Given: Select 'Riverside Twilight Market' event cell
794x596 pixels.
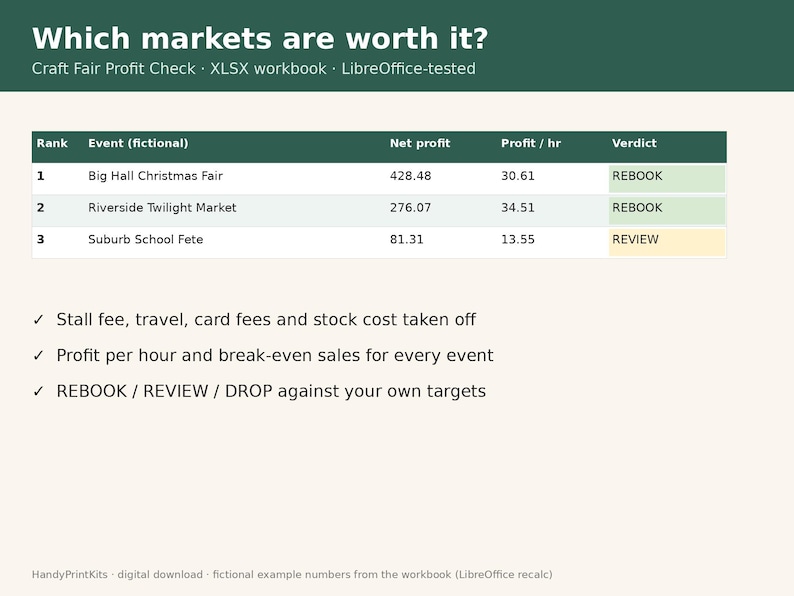Looking at the screenshot, I should 162,208.
